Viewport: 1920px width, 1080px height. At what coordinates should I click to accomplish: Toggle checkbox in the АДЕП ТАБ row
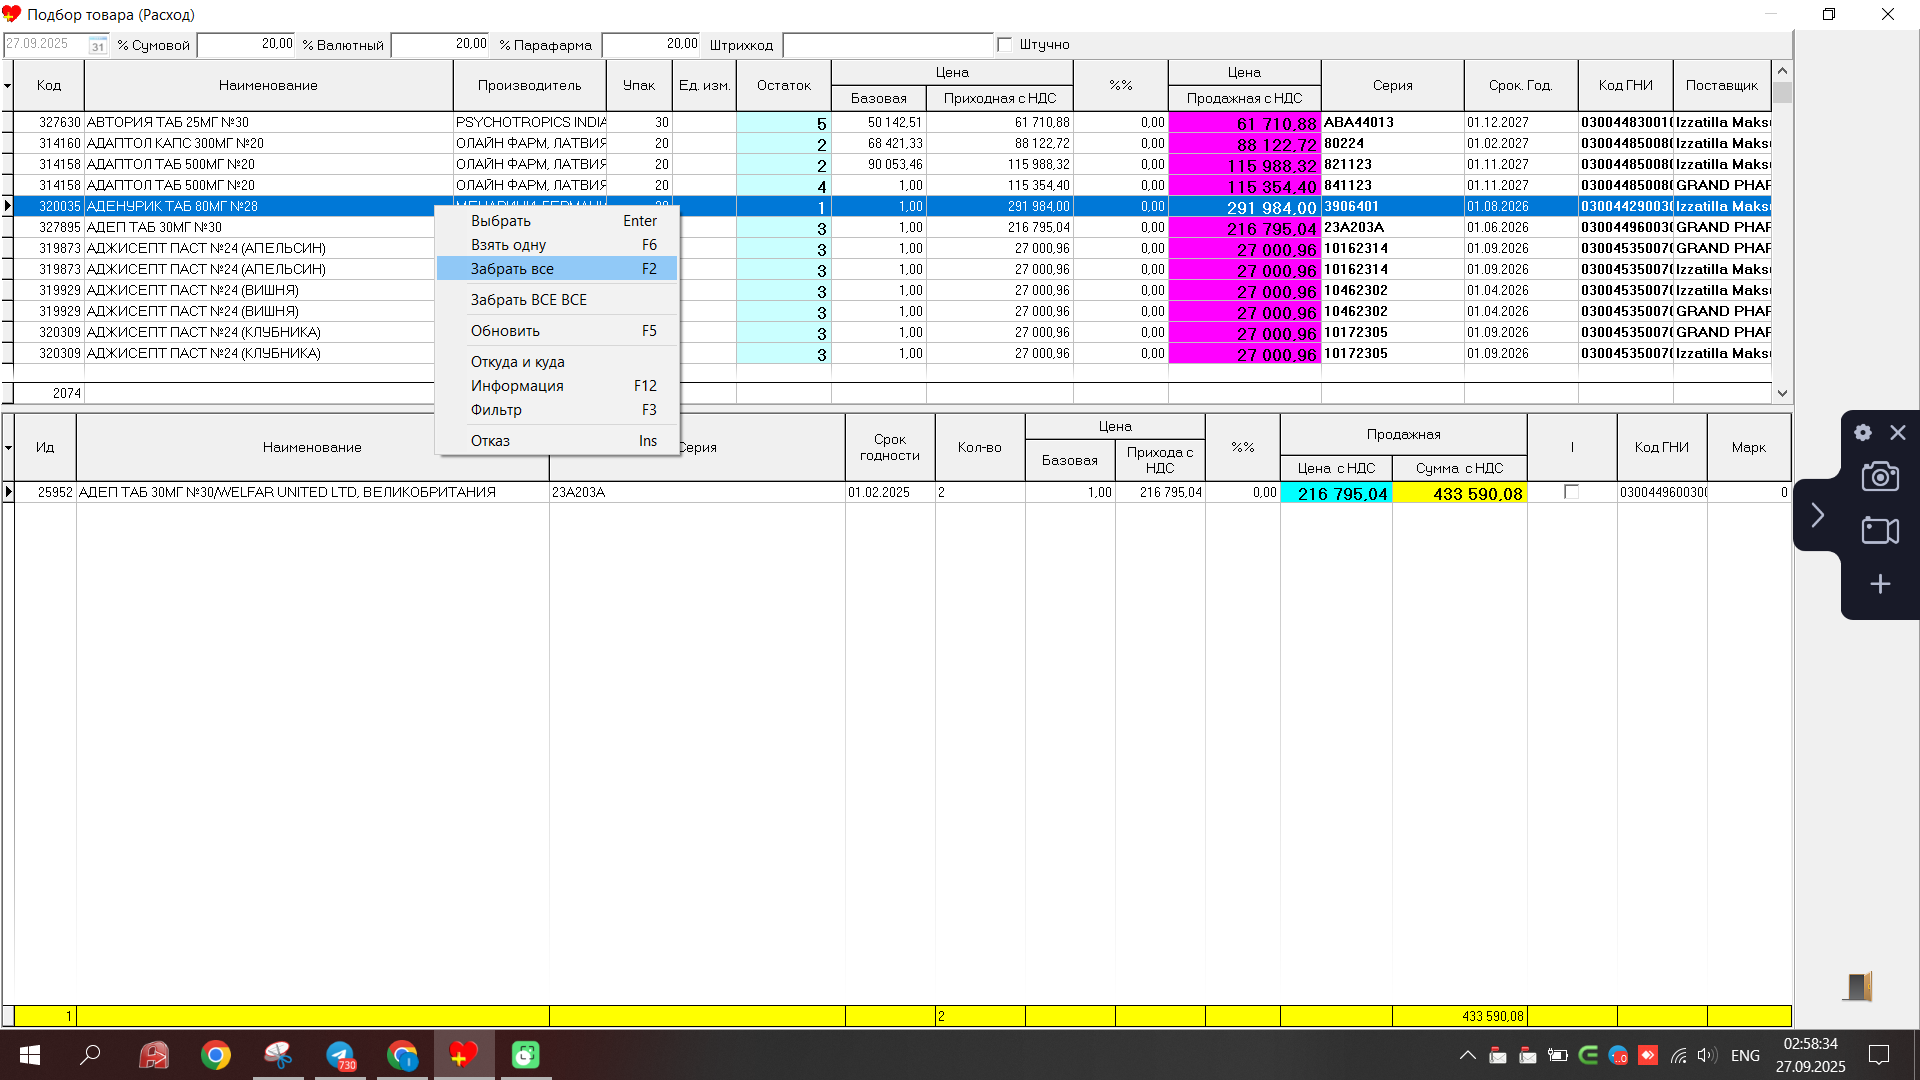point(1571,492)
